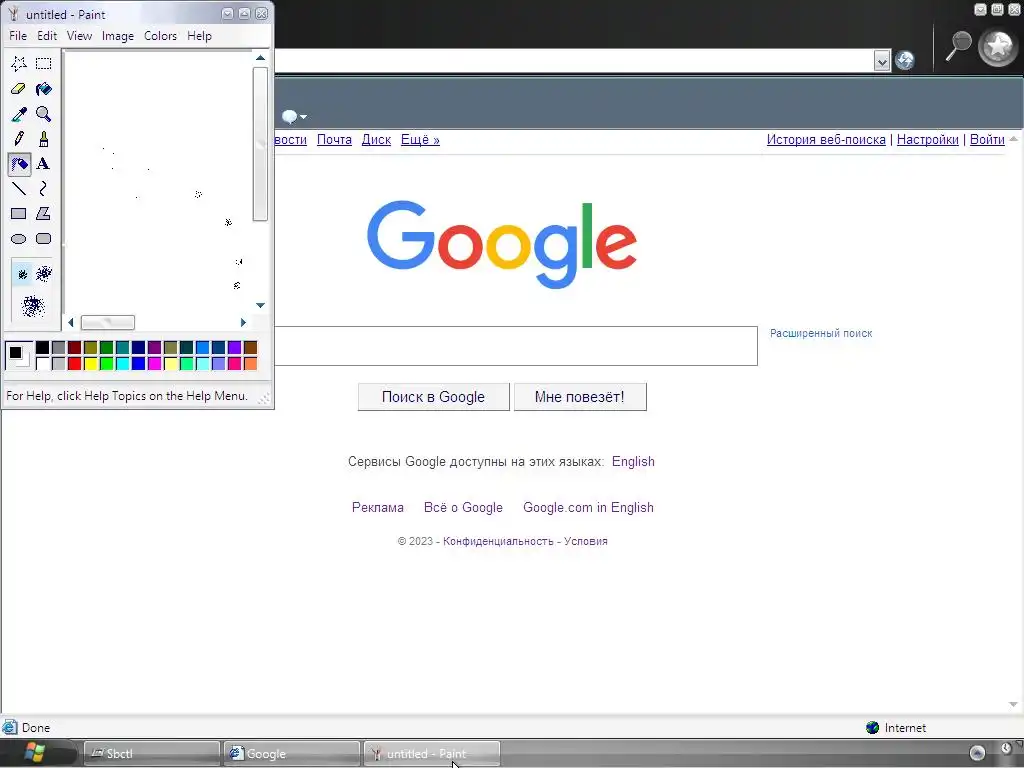Pick the magenta color swatch in Paint
Image resolution: width=1024 pixels, height=768 pixels.
[x=154, y=363]
